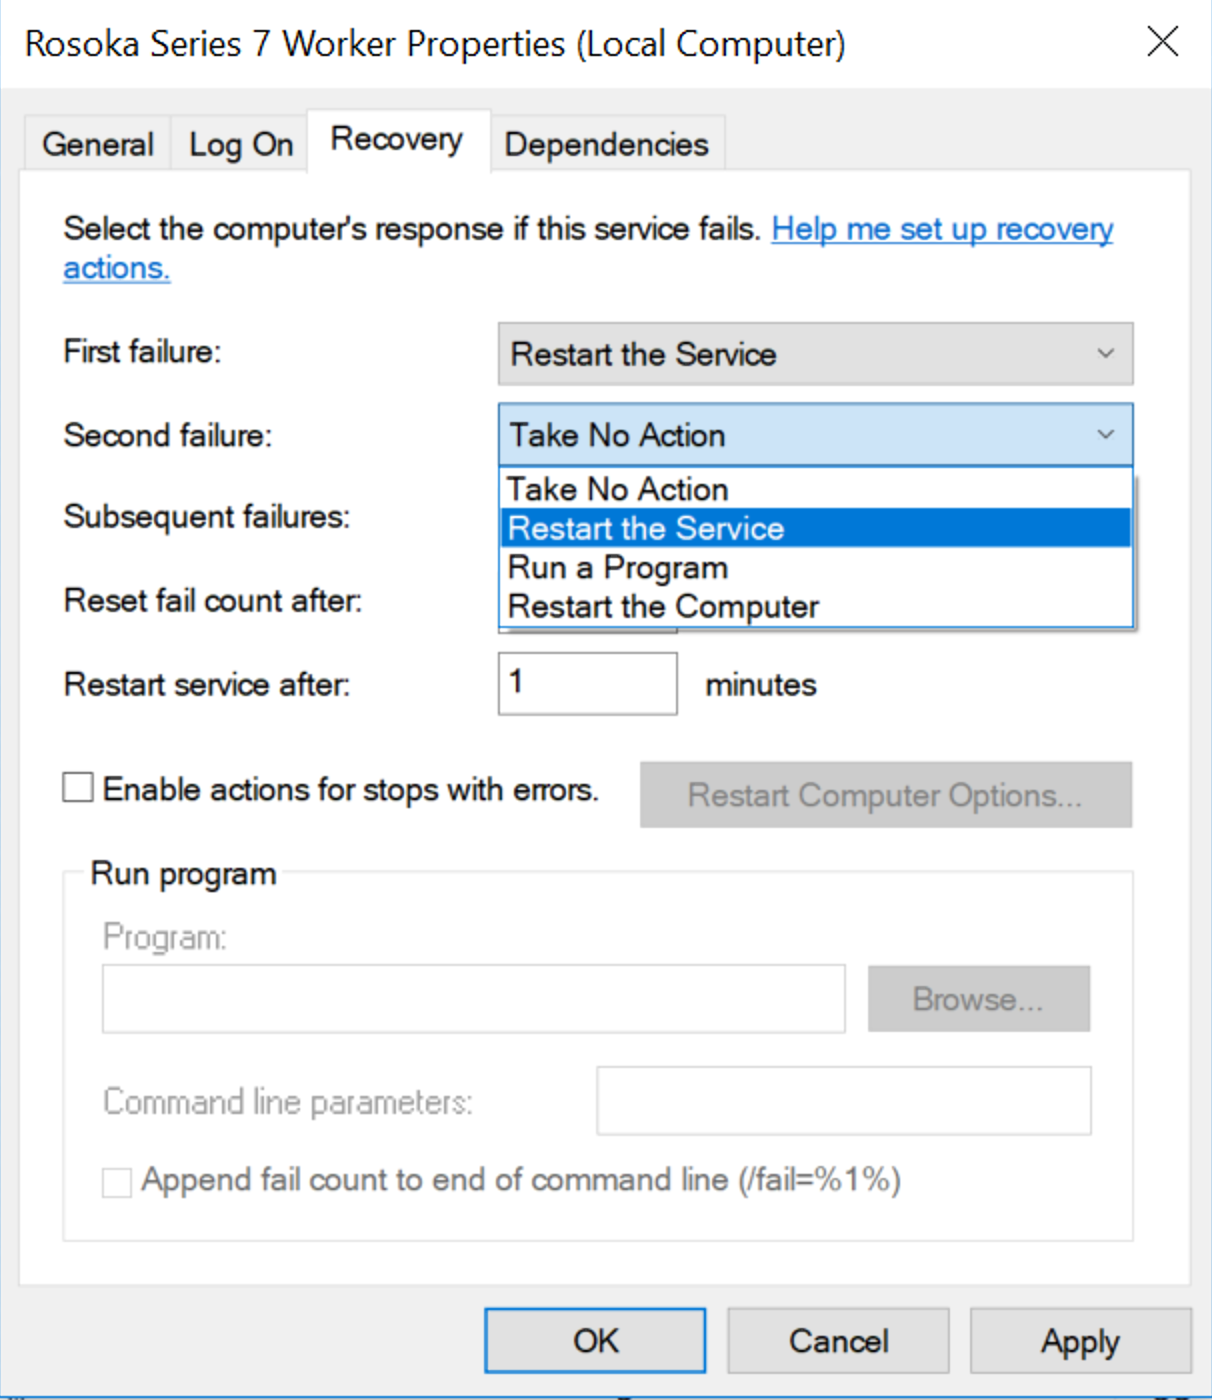This screenshot has height=1400, width=1212.
Task: Choose Take No Action from list
Action: tap(618, 489)
